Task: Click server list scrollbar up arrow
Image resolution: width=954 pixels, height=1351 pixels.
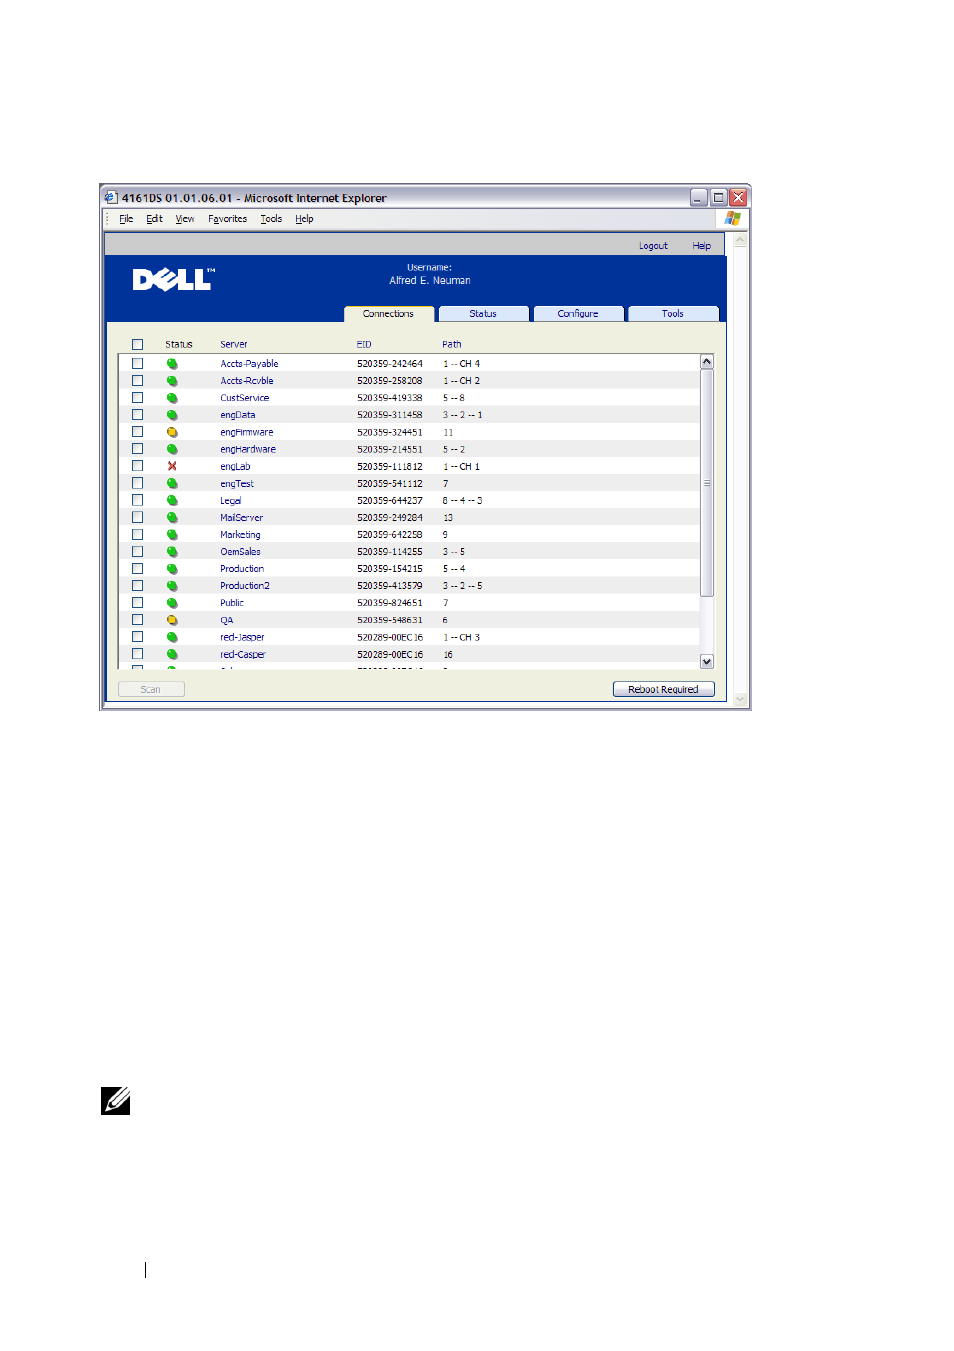Action: (707, 362)
